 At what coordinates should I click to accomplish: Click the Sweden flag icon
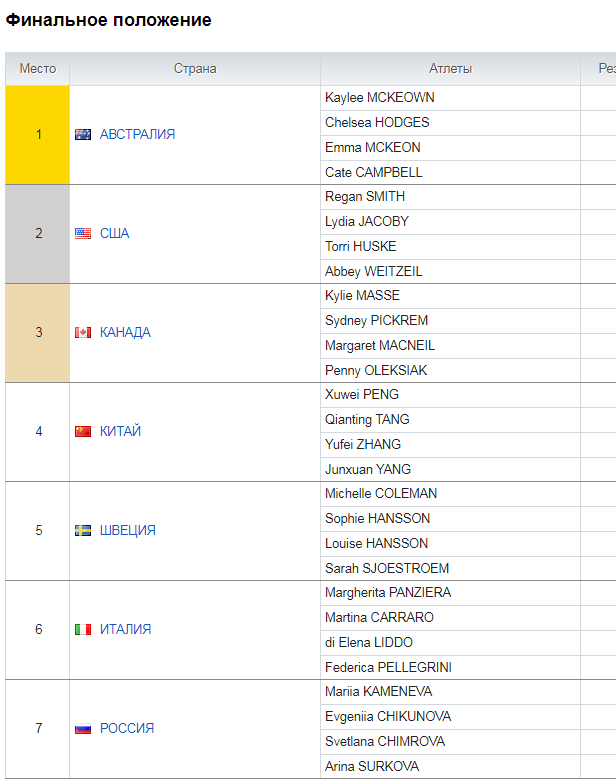tap(83, 530)
